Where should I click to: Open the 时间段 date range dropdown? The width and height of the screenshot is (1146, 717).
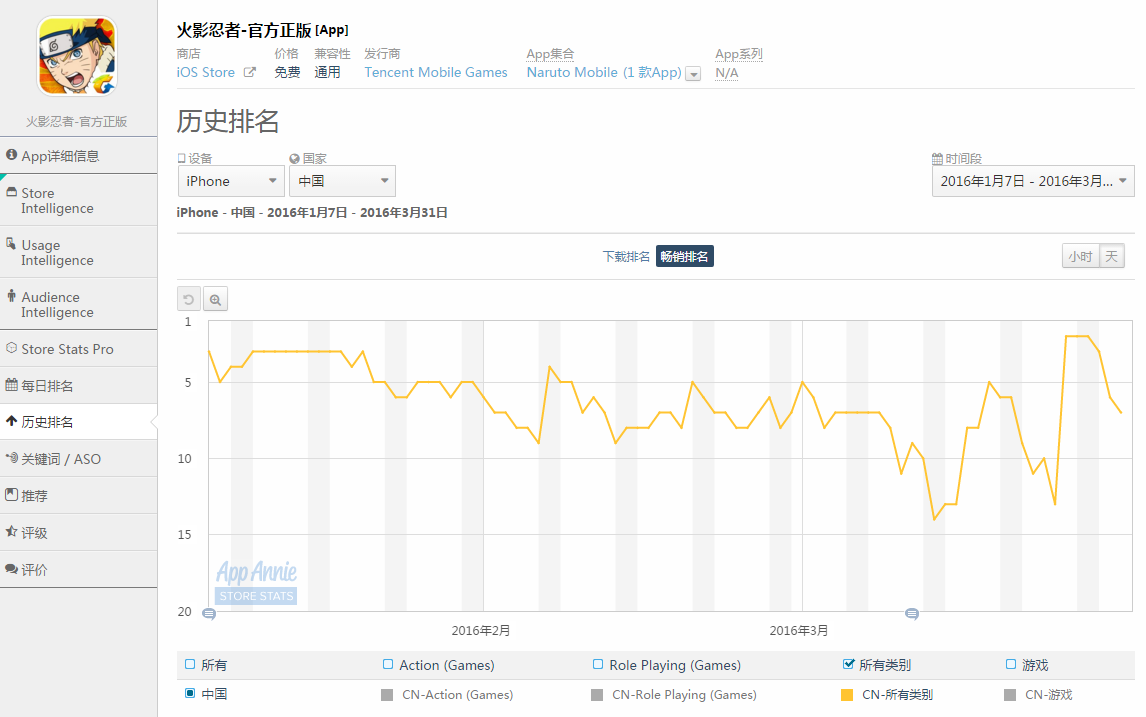[1033, 181]
